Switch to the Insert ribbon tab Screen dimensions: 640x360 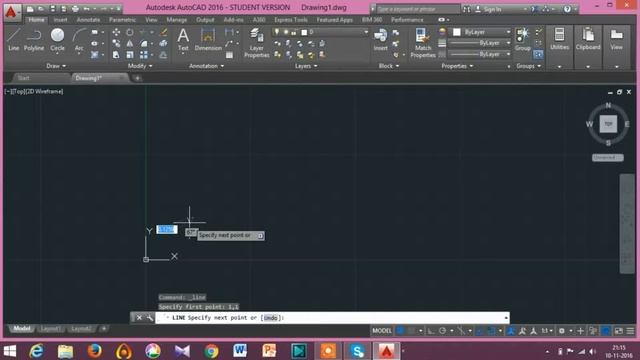[60, 20]
